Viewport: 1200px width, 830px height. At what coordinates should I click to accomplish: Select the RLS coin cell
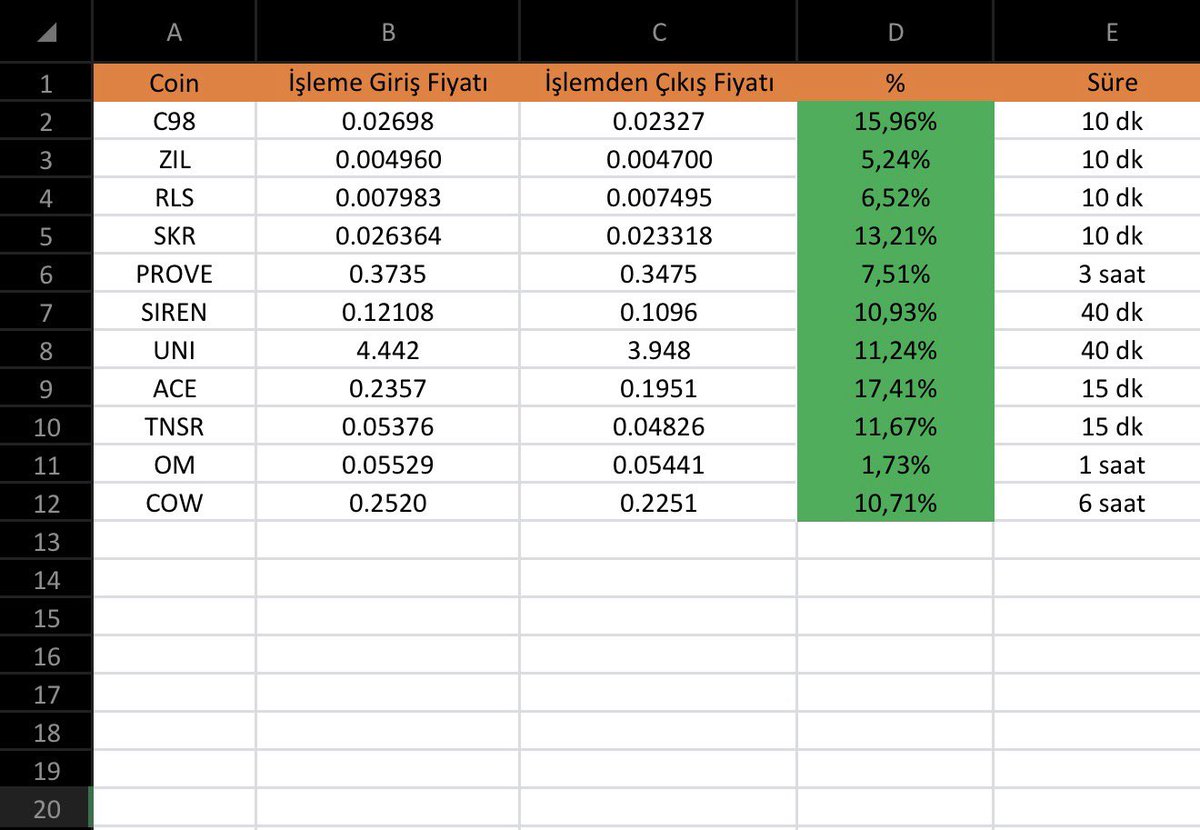point(174,197)
